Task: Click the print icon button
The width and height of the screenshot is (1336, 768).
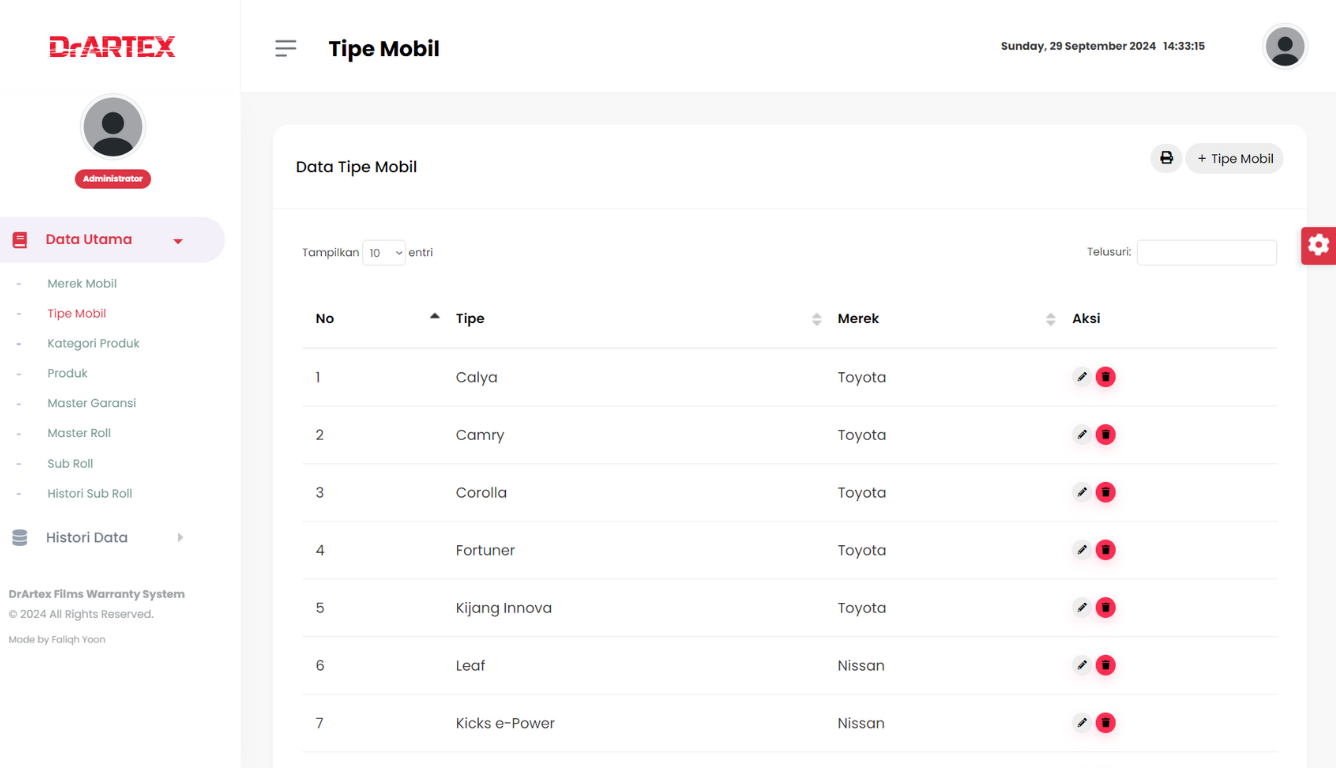Action: pos(1166,158)
